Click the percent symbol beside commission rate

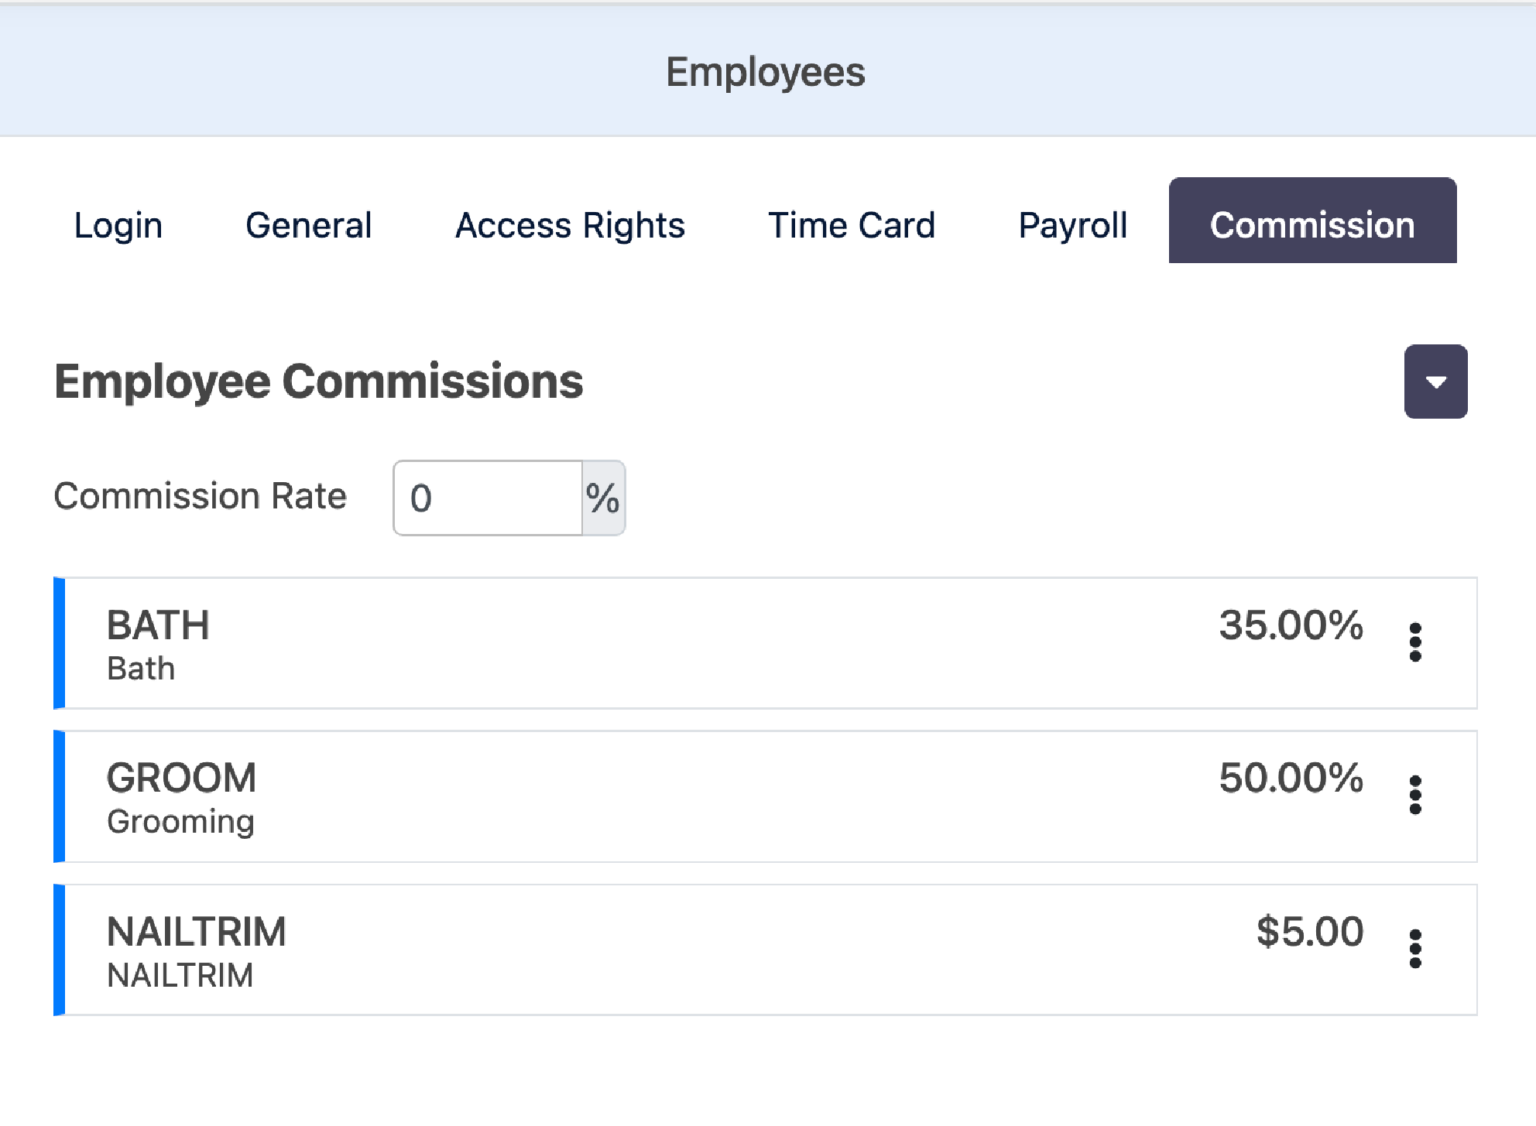tap(603, 498)
